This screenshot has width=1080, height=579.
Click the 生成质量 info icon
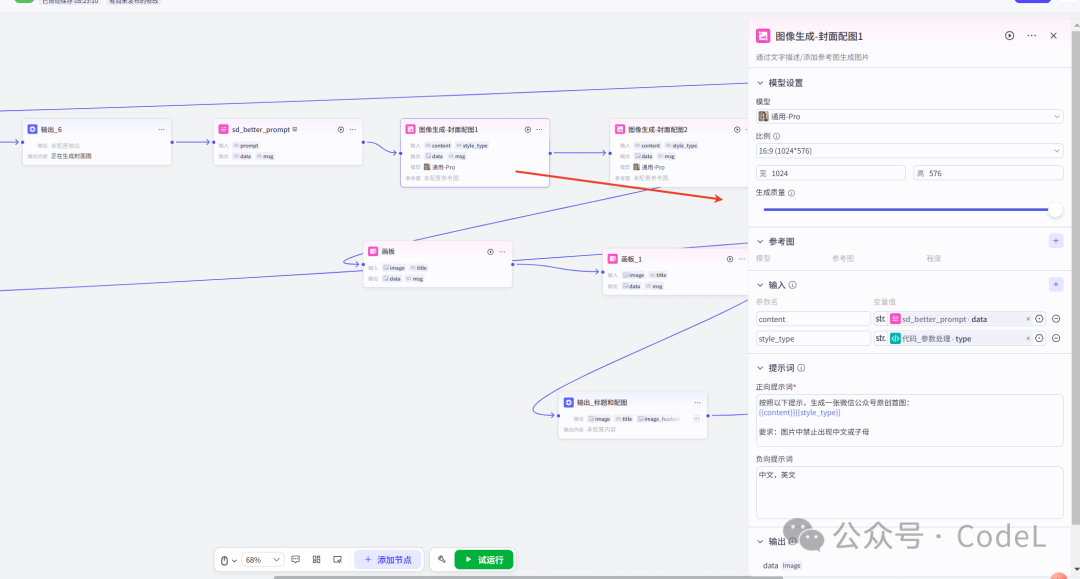791,193
